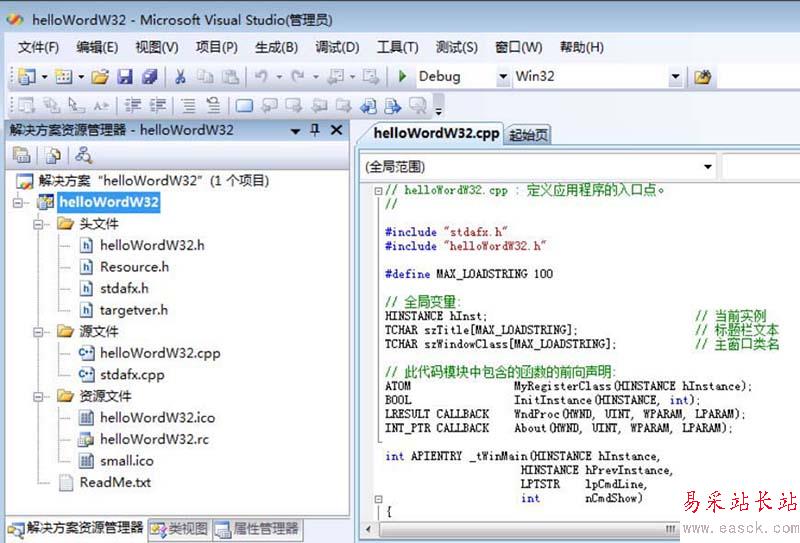The height and width of the screenshot is (543, 800).
Task: Select helloWordW32.cpp in the tree
Action: point(160,353)
